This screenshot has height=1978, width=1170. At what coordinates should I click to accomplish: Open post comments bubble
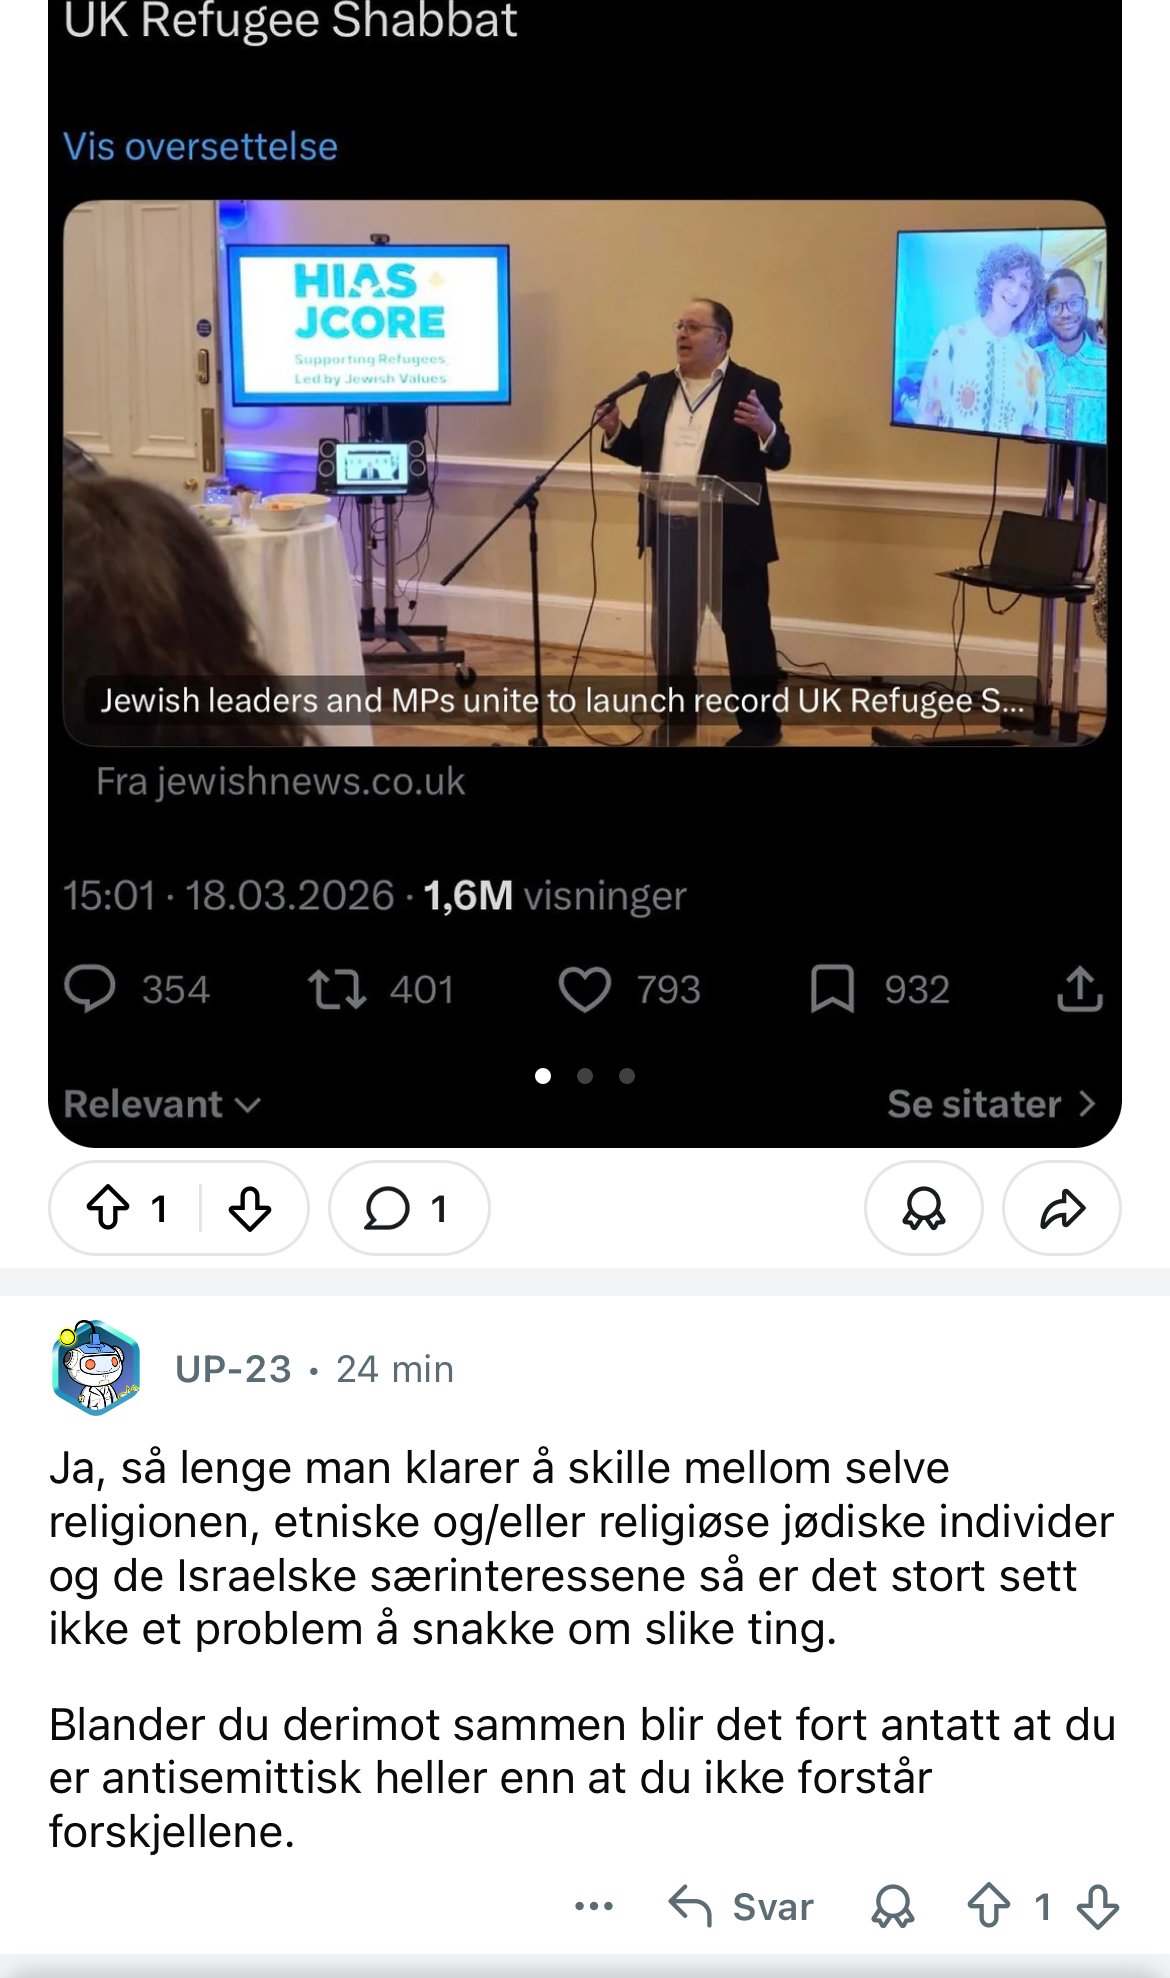pyautogui.click(x=409, y=1208)
